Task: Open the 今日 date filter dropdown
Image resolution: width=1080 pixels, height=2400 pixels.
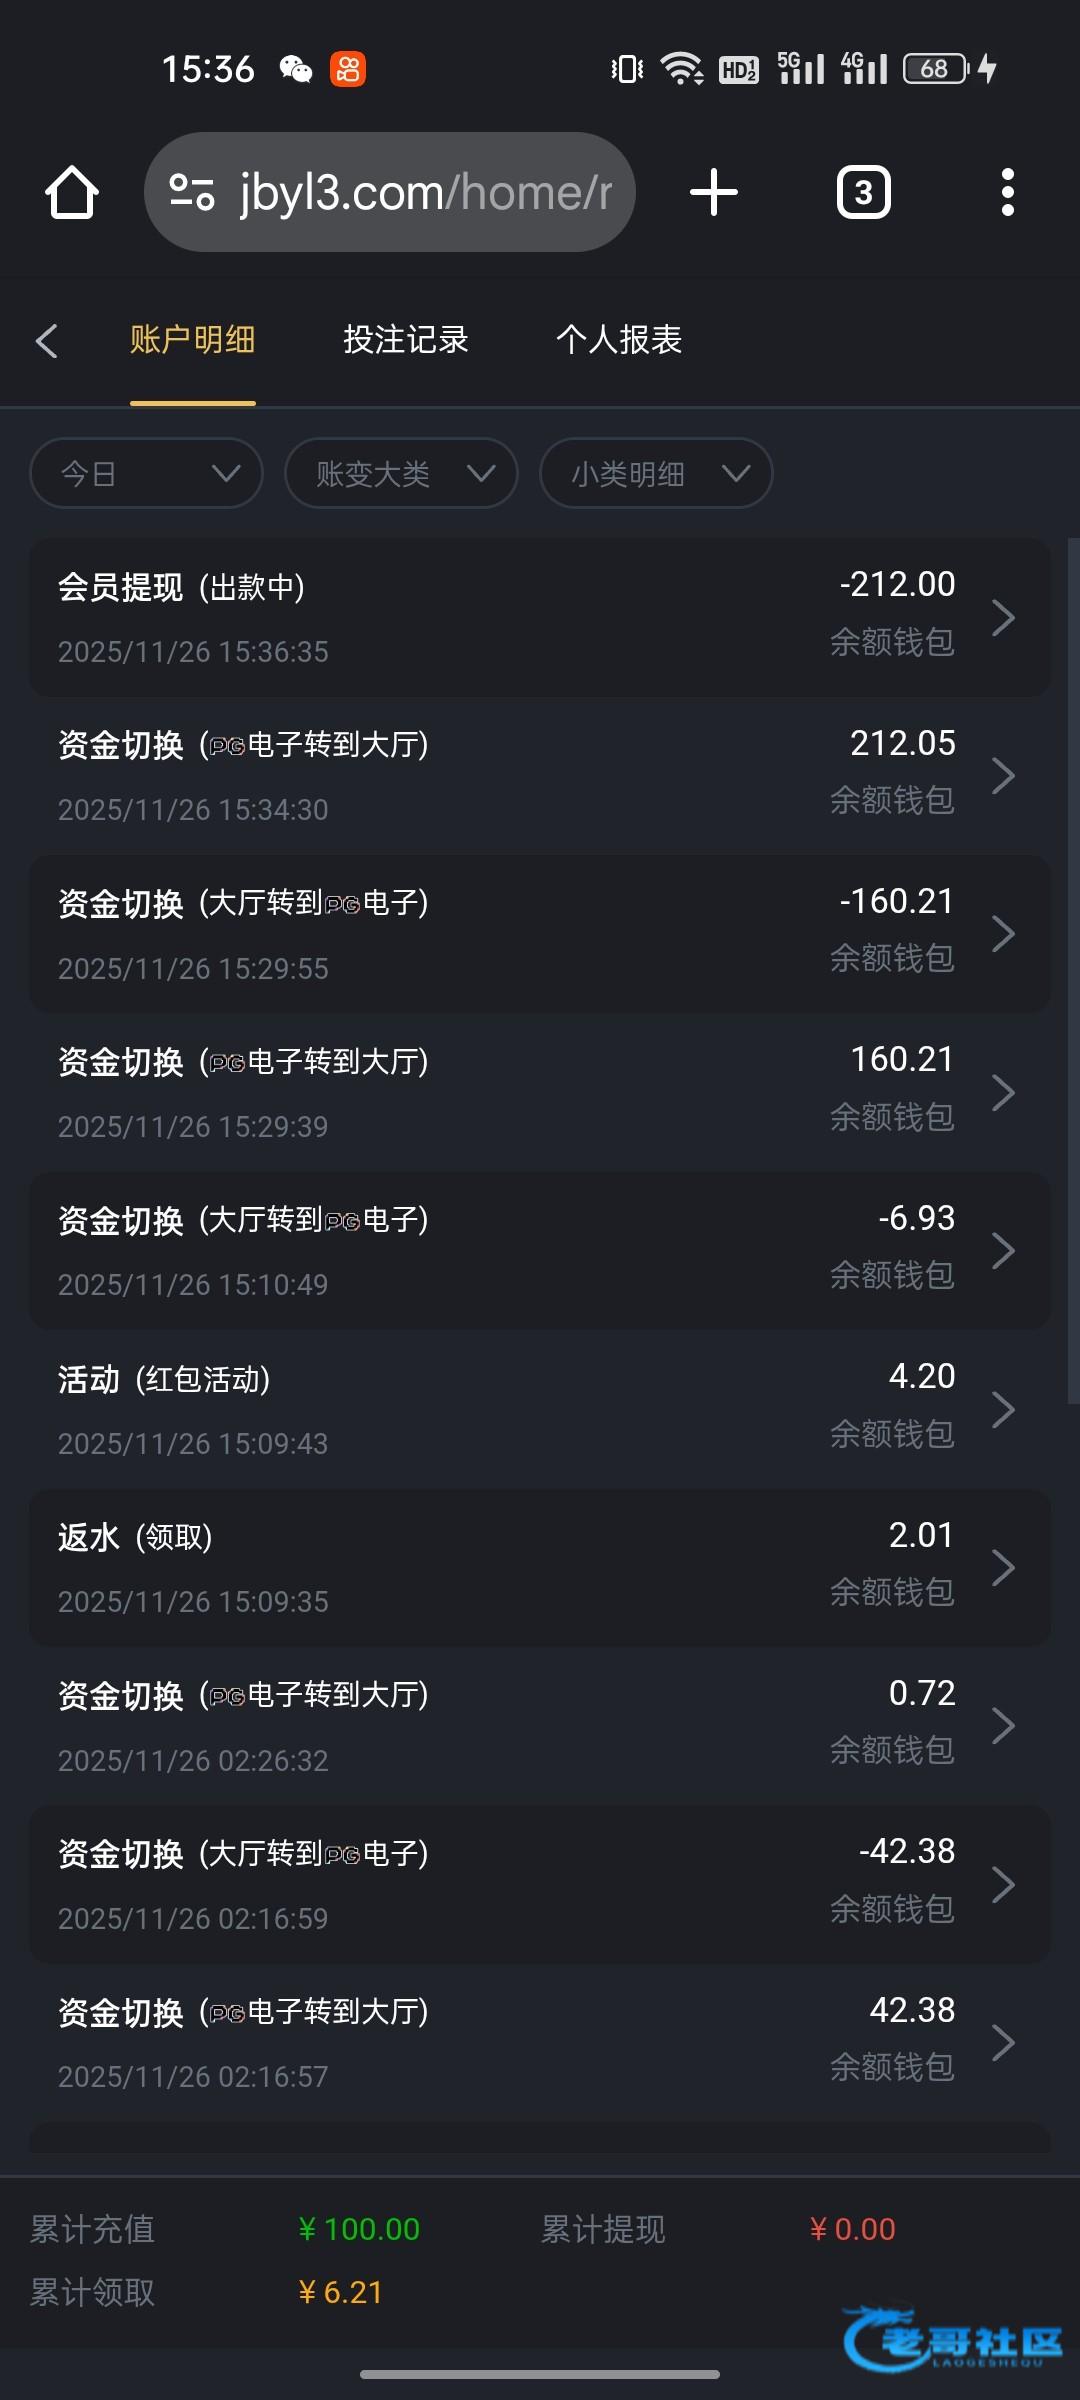Action: pyautogui.click(x=147, y=473)
